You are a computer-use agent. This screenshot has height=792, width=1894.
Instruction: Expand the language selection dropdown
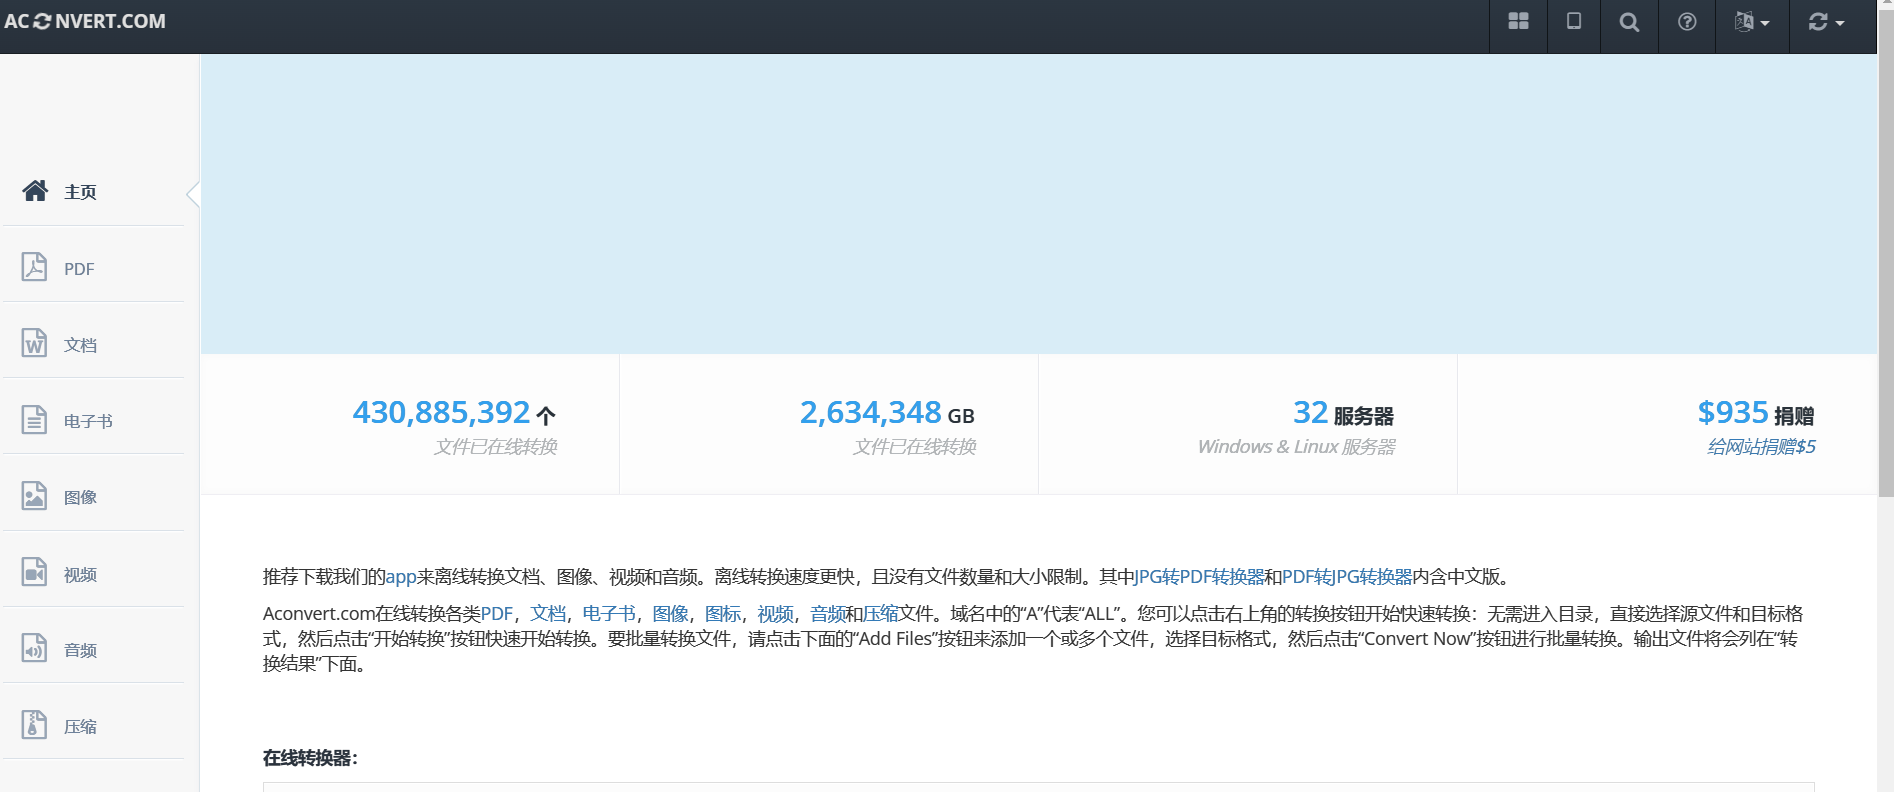tap(1752, 22)
